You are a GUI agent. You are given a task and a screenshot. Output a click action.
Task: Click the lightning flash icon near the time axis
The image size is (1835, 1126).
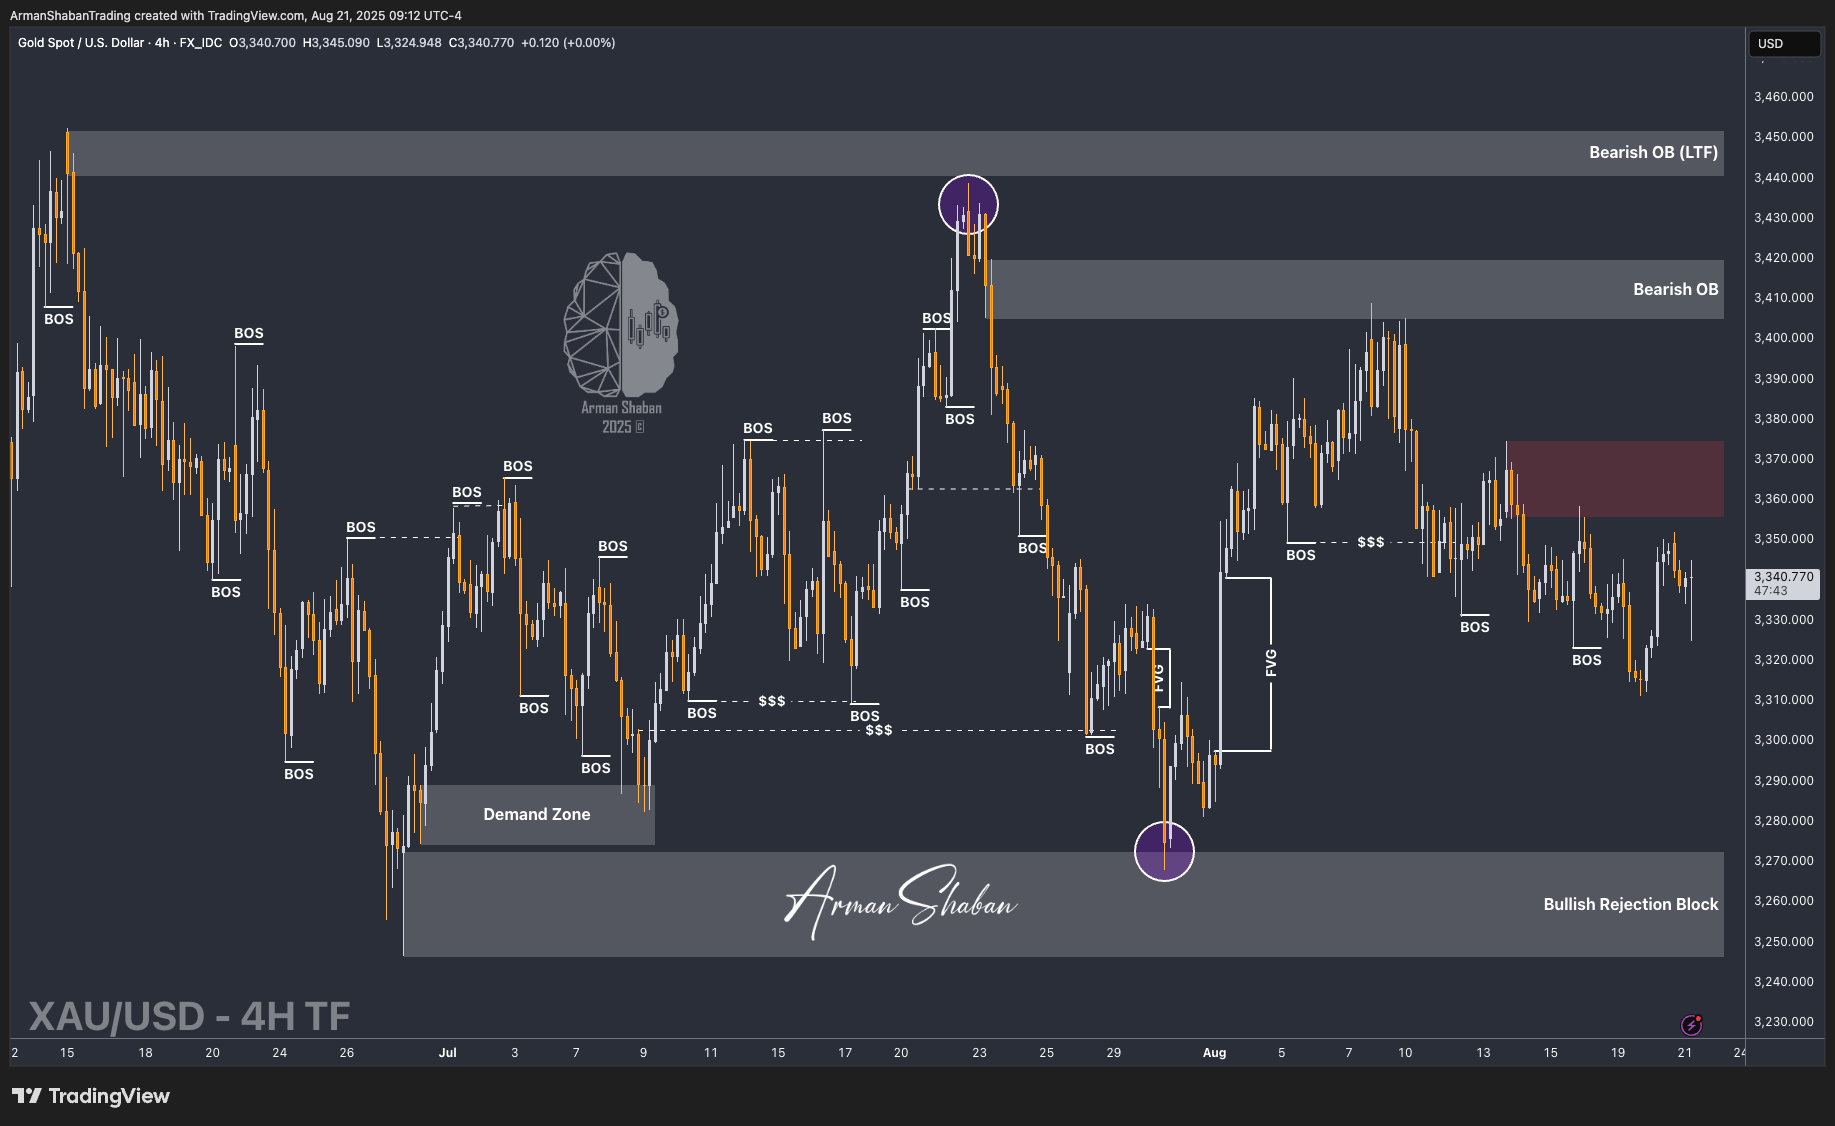(x=1691, y=1024)
